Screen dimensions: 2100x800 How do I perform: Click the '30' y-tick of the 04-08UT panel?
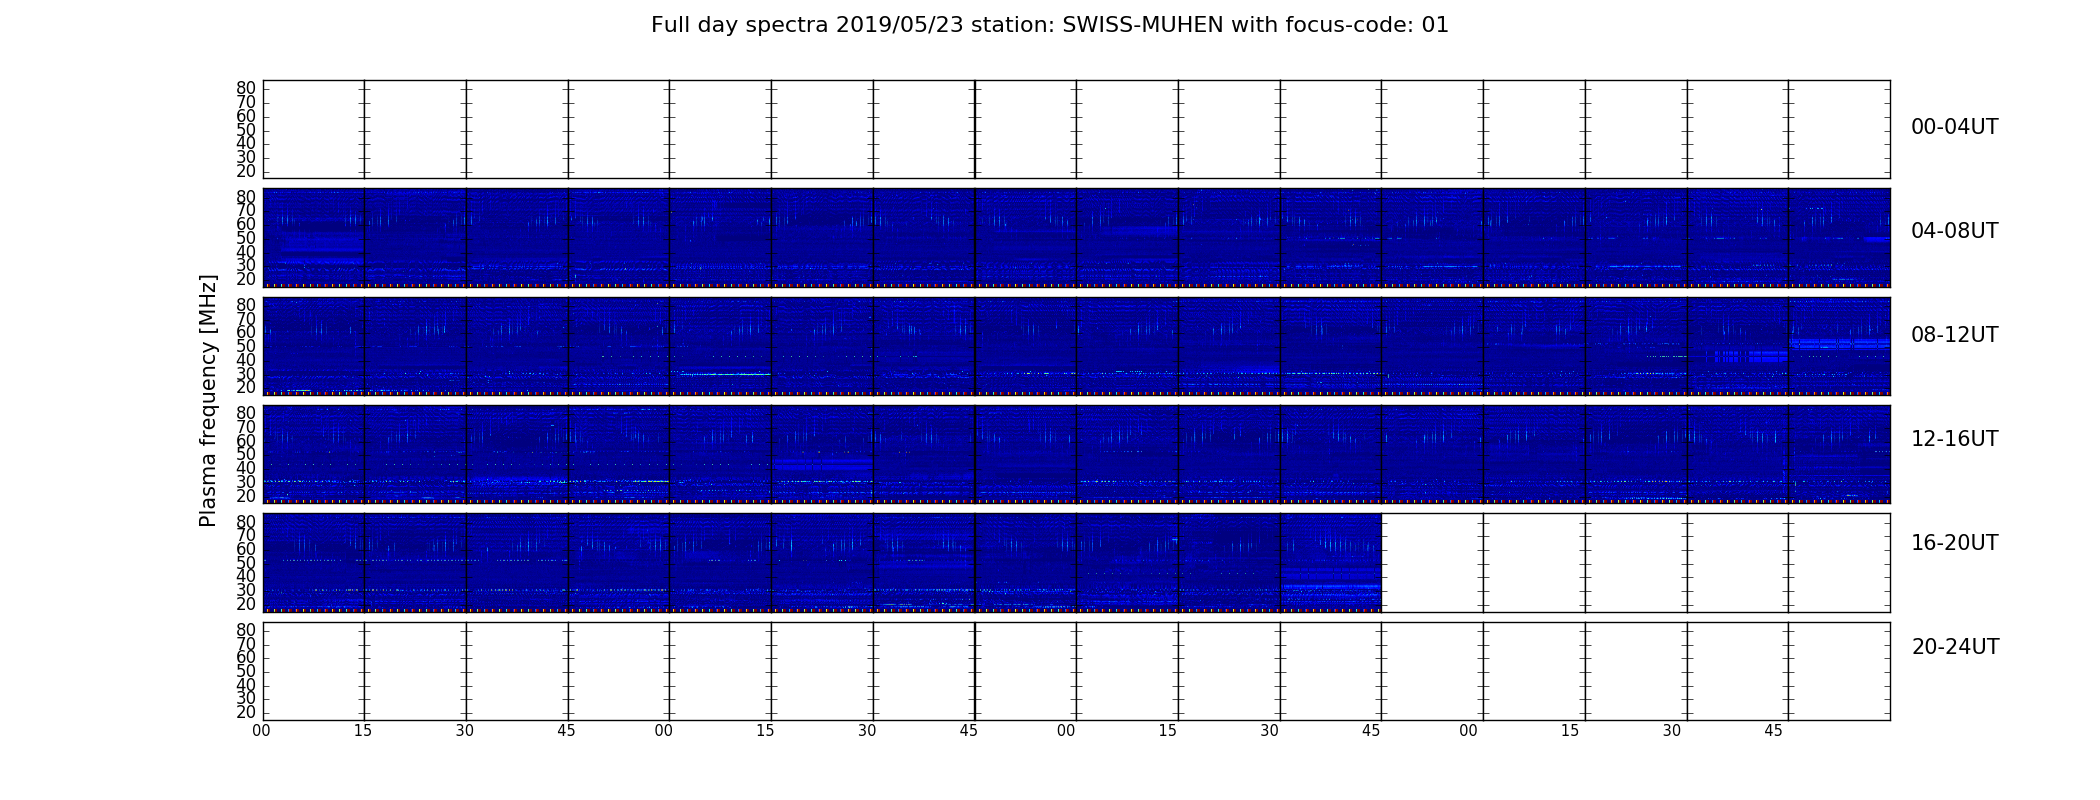point(246,265)
